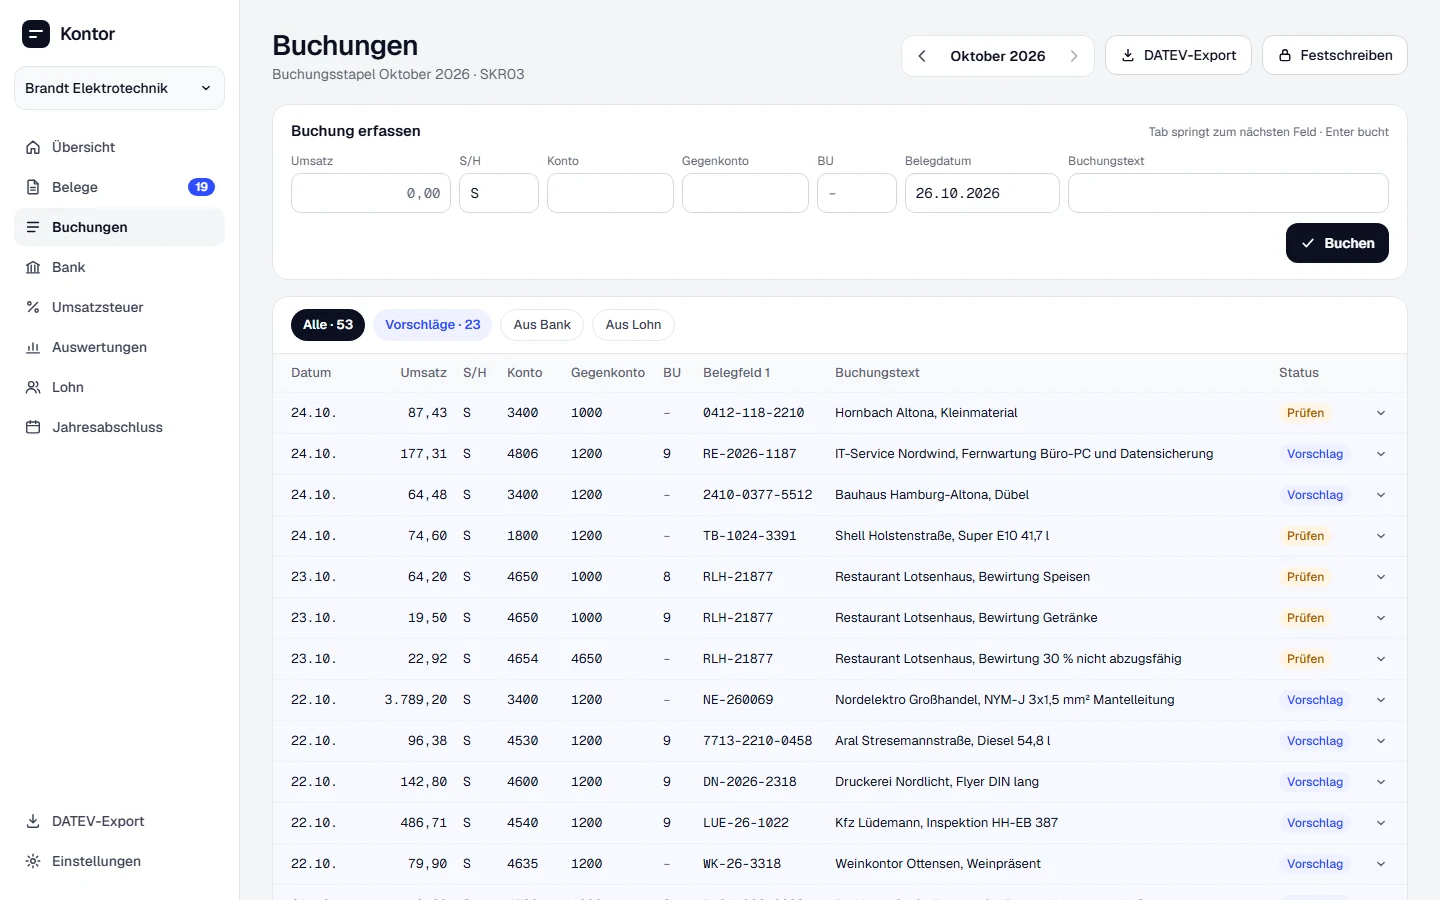Screen dimensions: 1440x900
Task: Expand the Shell Holstenstraße booking row
Action: pos(1381,536)
